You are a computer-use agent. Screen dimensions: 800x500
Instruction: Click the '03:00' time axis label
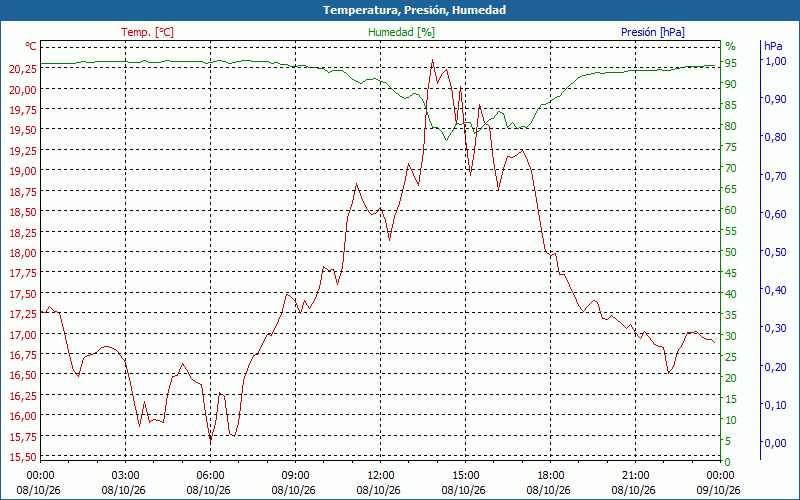coord(125,476)
